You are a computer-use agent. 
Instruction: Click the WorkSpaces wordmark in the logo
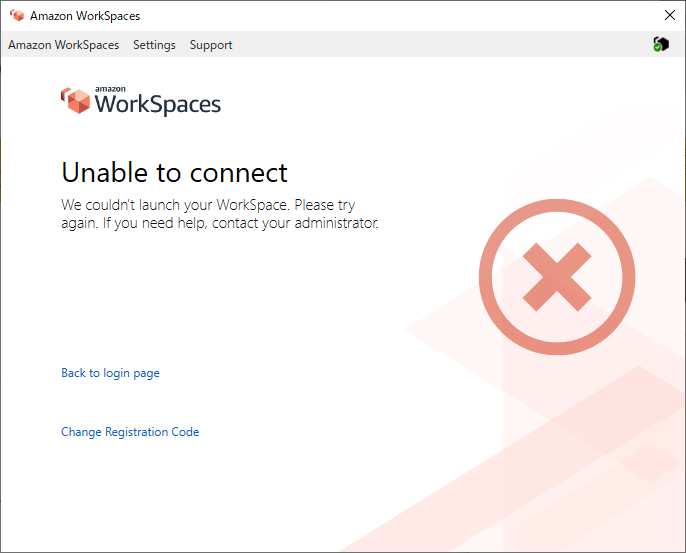click(x=158, y=105)
